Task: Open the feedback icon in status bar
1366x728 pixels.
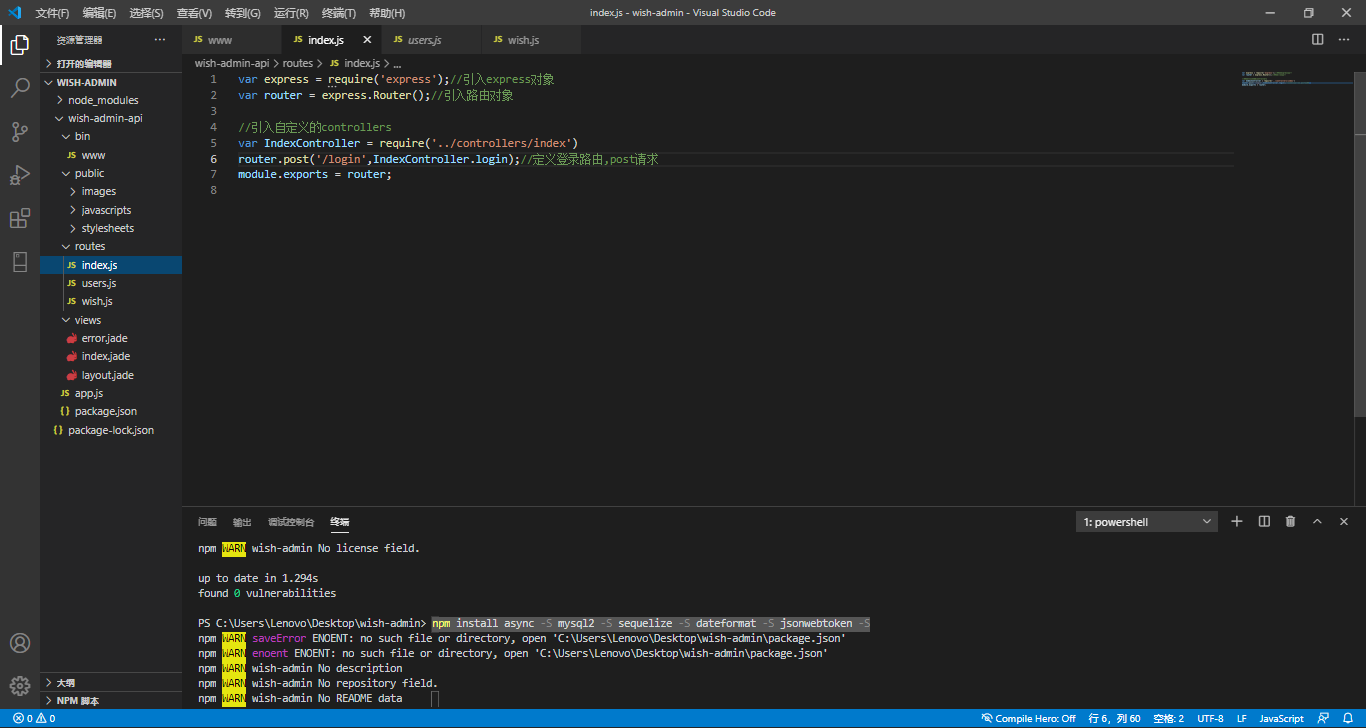Action: coord(1323,718)
